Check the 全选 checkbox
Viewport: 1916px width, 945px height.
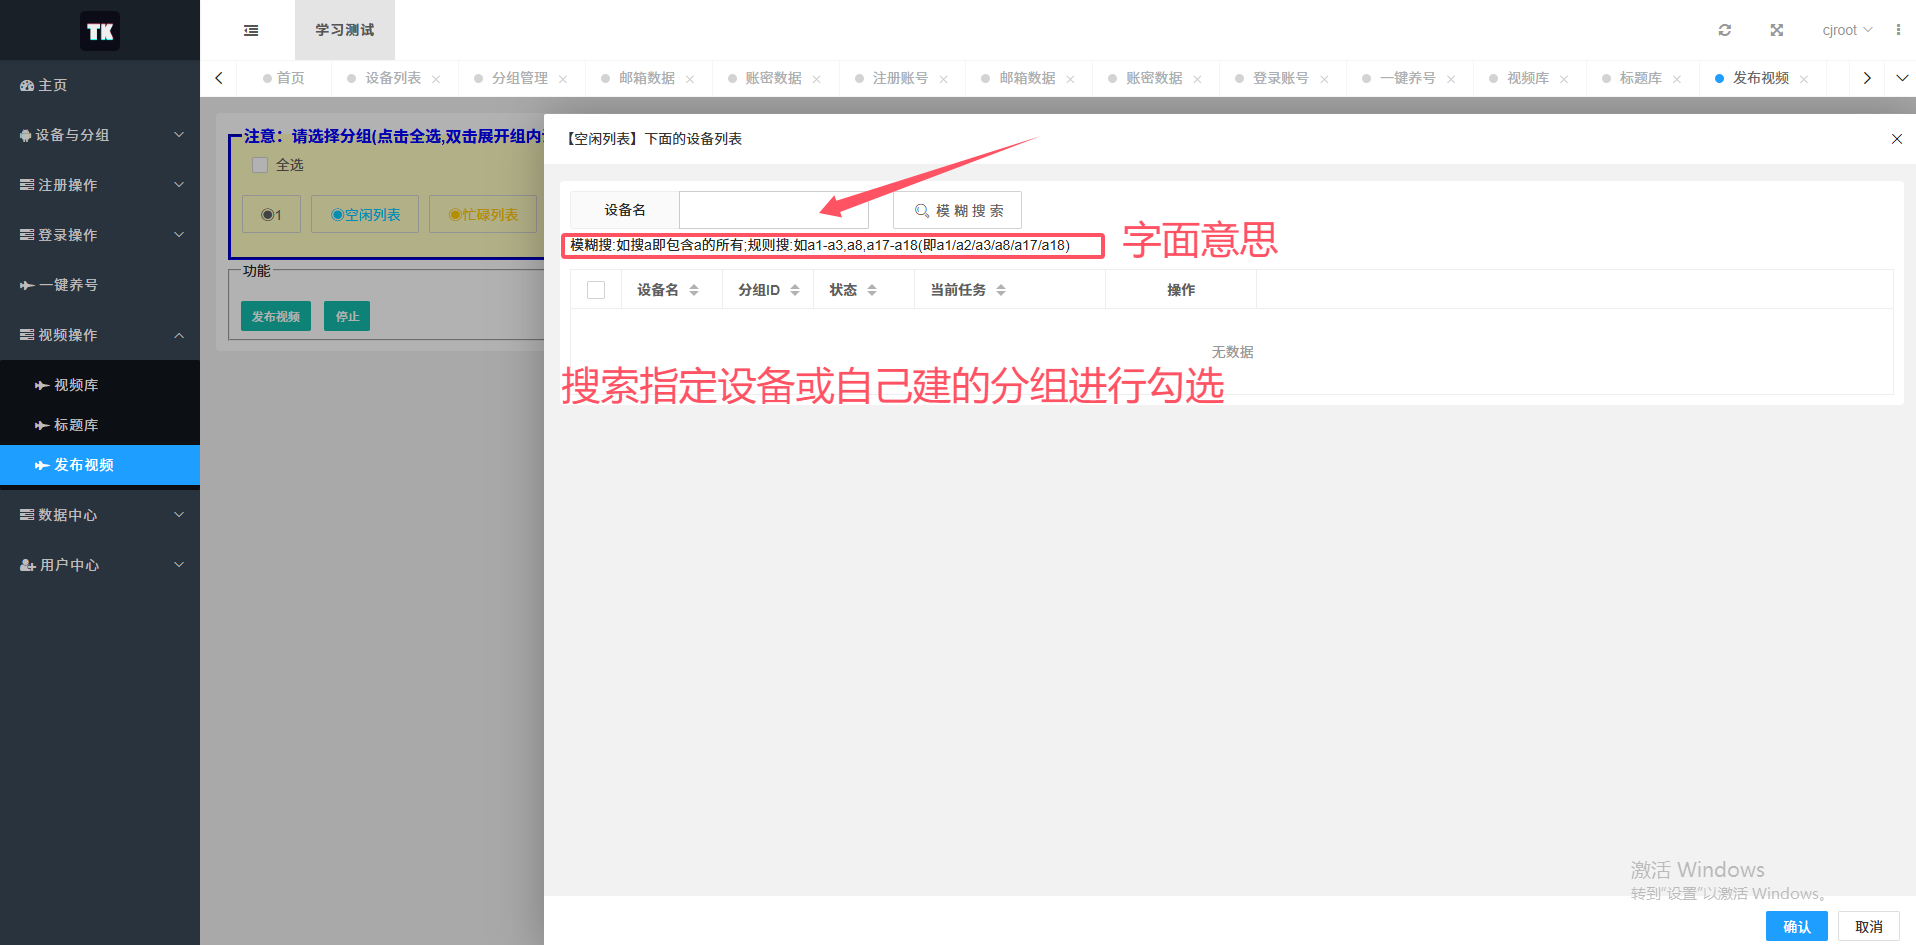[260, 165]
